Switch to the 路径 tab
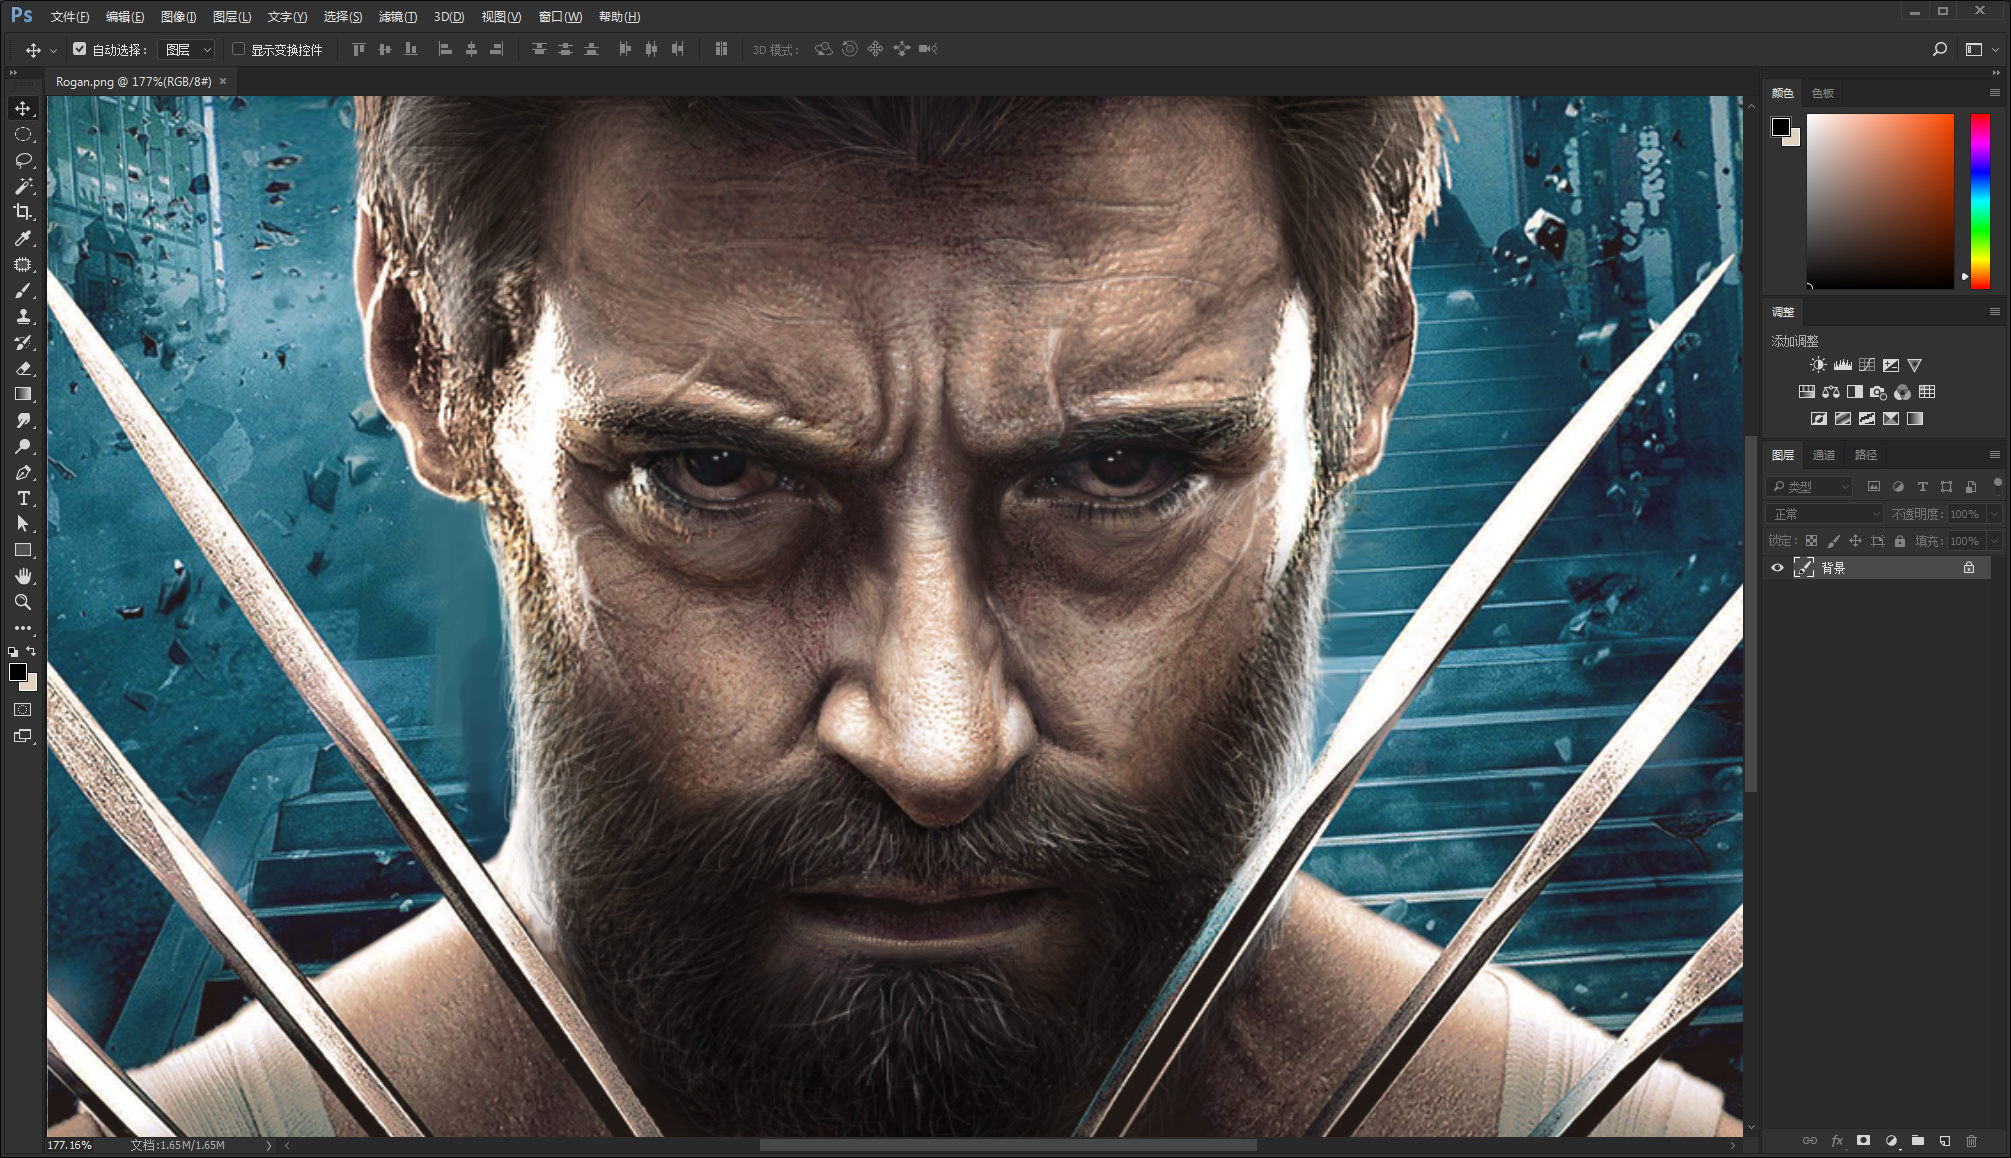This screenshot has height=1158, width=2011. point(1866,455)
